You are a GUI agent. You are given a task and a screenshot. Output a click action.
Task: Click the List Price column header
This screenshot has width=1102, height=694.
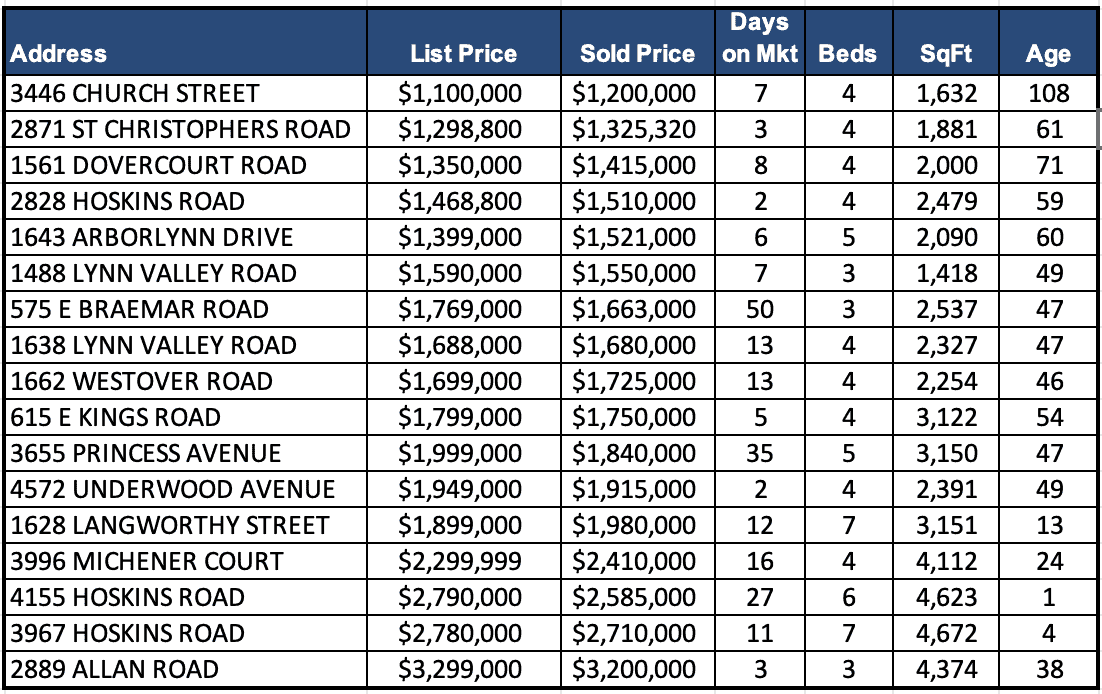pos(463,54)
